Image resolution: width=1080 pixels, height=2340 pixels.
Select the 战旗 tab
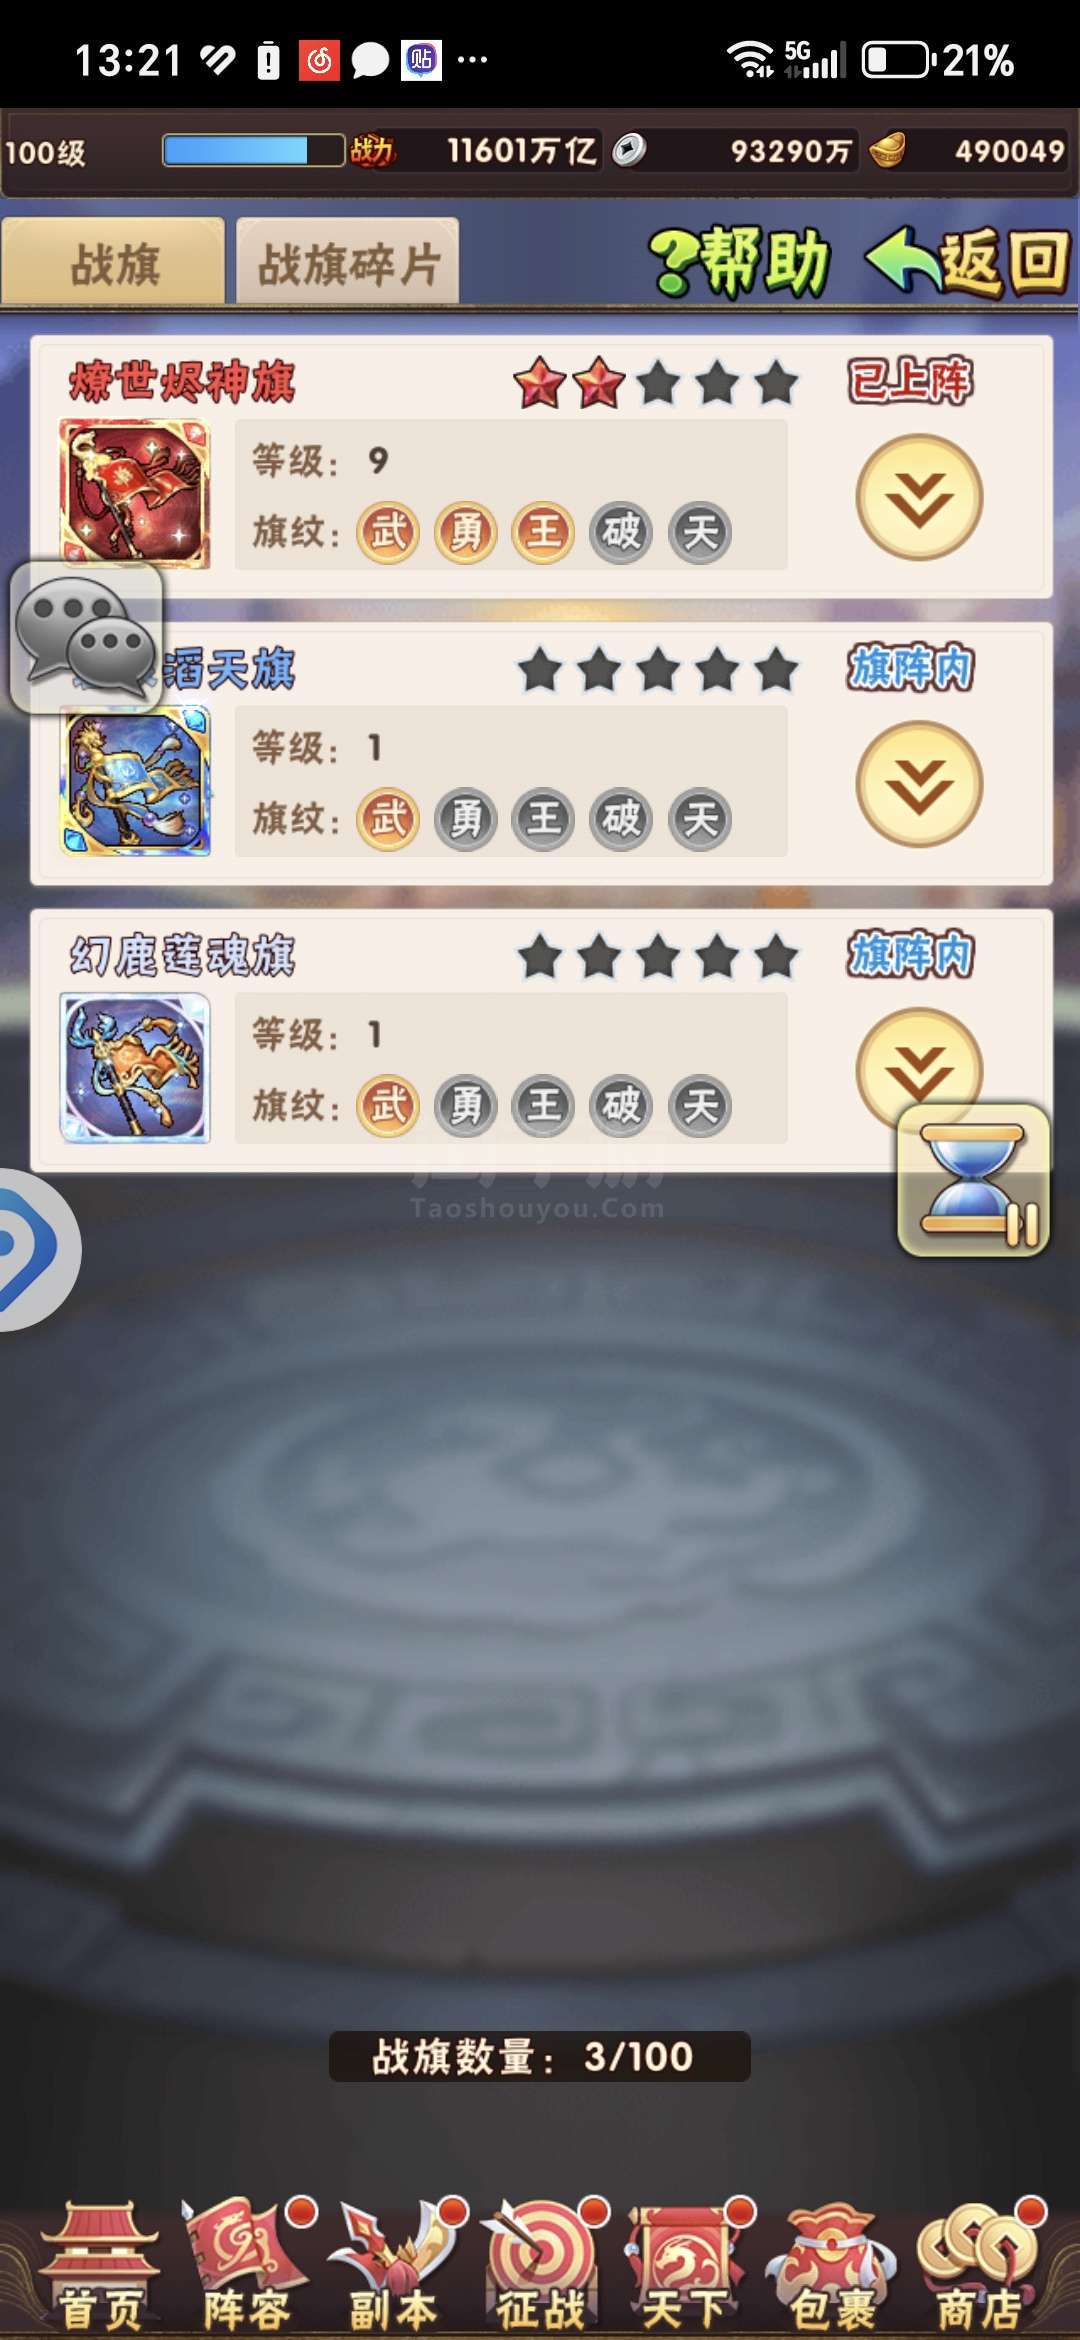(x=113, y=264)
